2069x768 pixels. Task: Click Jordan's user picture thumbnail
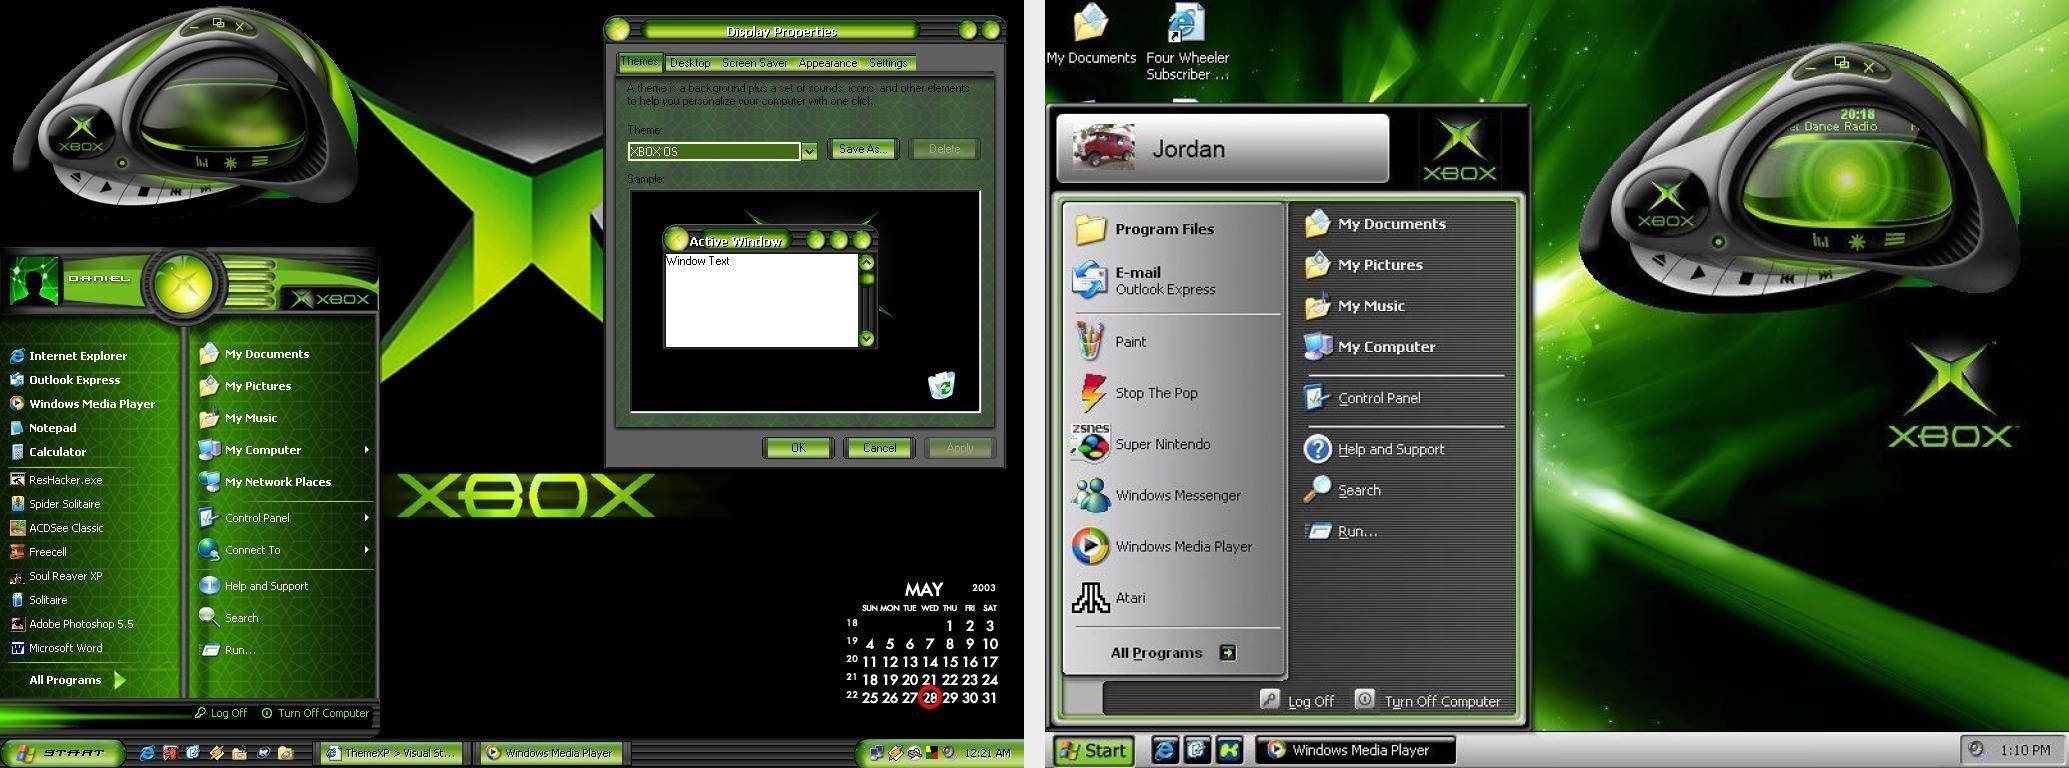click(1103, 148)
